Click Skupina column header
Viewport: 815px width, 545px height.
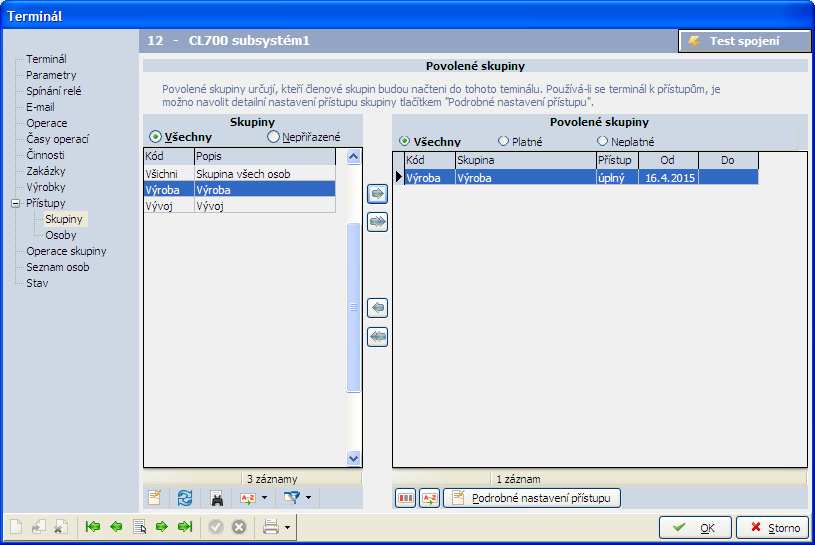coord(525,160)
